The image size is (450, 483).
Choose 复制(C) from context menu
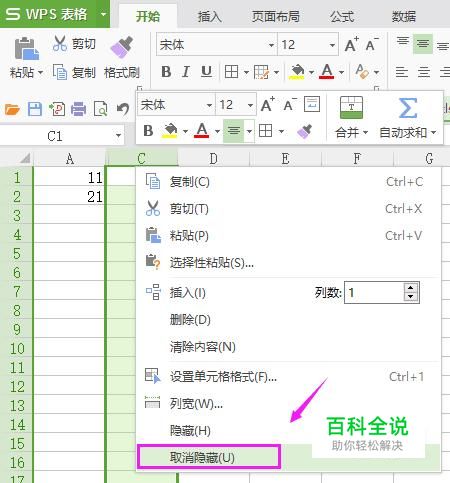pos(288,182)
